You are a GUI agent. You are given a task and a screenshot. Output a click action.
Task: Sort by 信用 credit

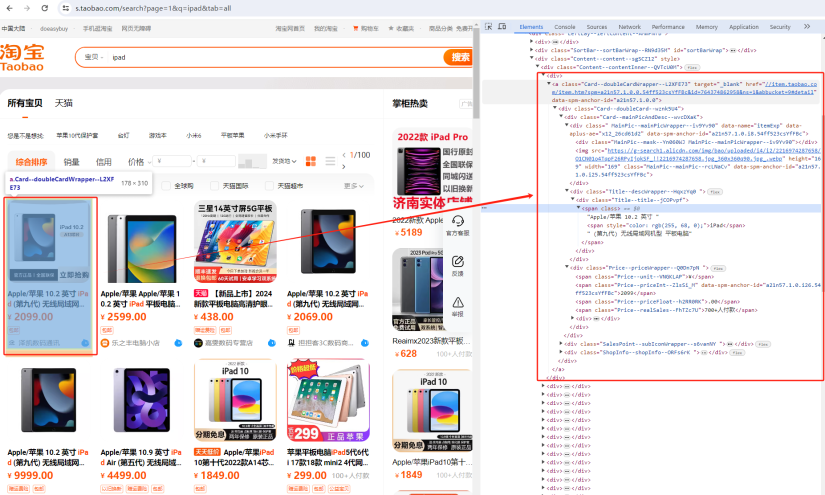pyautogui.click(x=103, y=161)
